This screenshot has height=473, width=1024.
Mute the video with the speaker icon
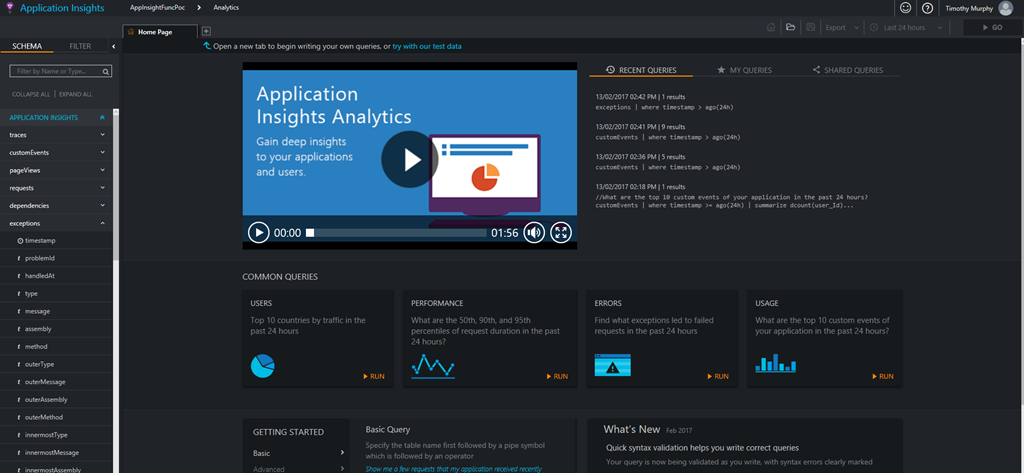click(534, 233)
